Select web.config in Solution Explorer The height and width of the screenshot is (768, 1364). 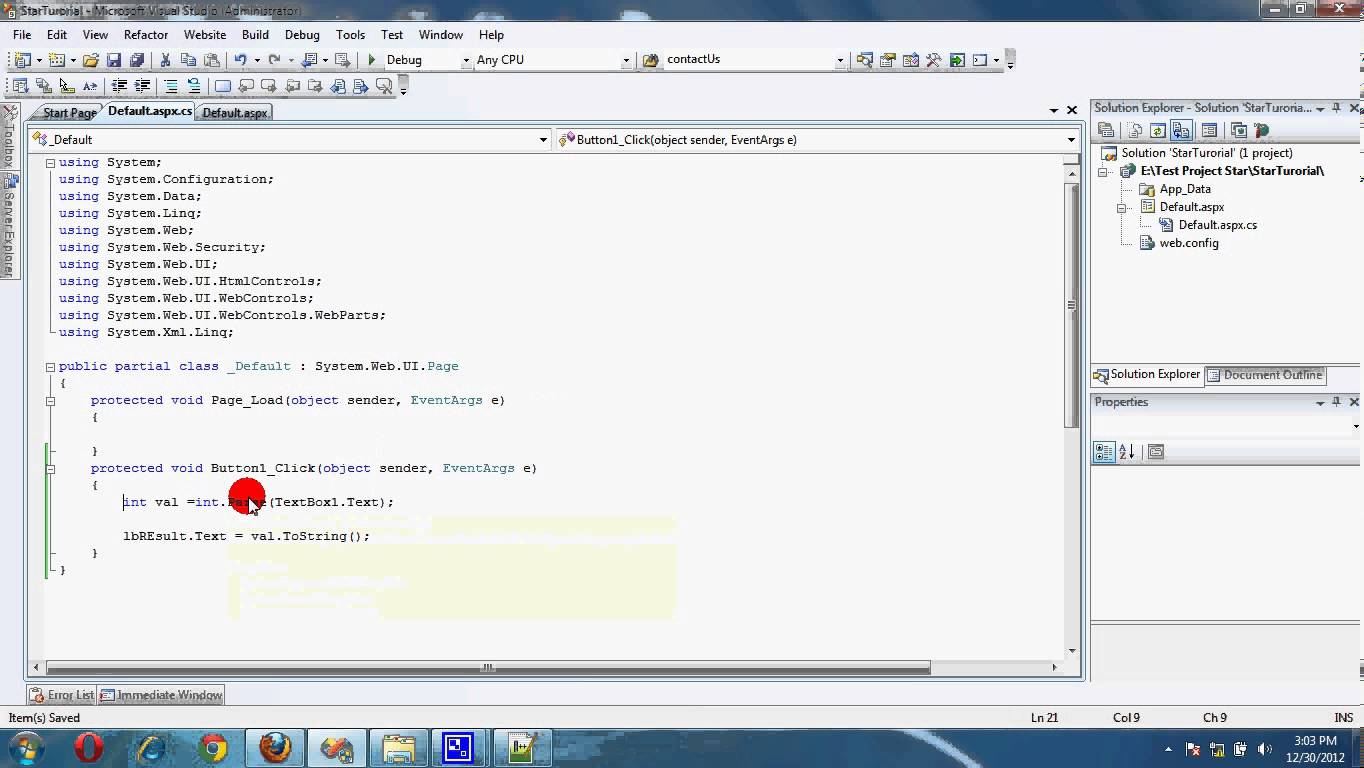(x=1189, y=243)
